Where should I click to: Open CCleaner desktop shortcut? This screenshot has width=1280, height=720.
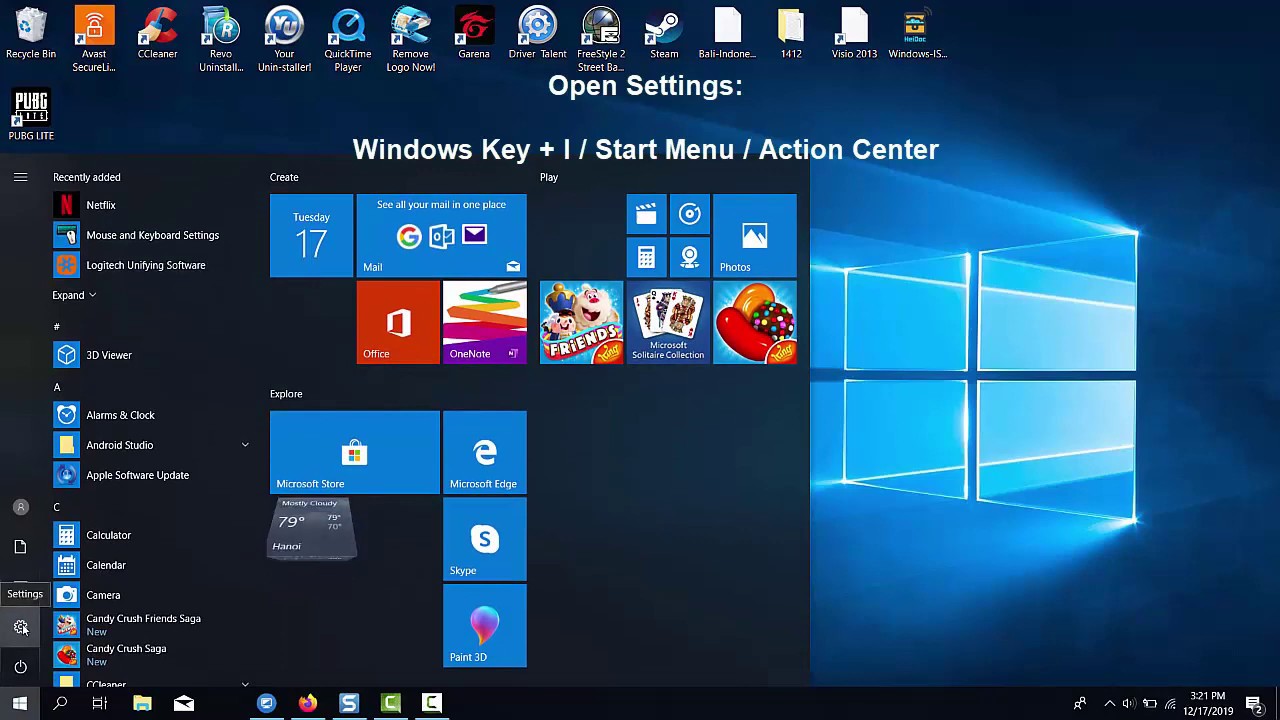157,33
